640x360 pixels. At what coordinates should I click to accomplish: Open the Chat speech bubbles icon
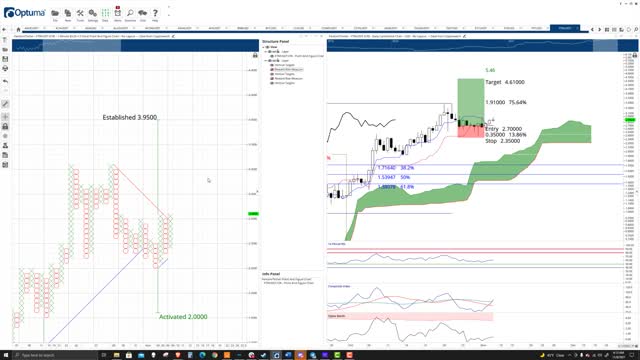click(142, 13)
